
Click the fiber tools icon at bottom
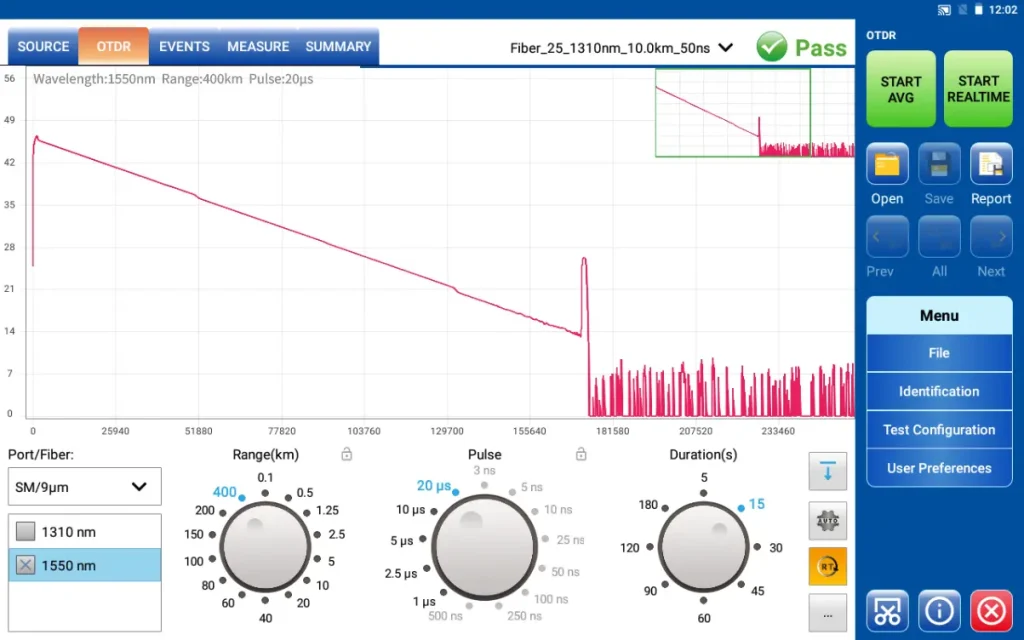tap(887, 609)
